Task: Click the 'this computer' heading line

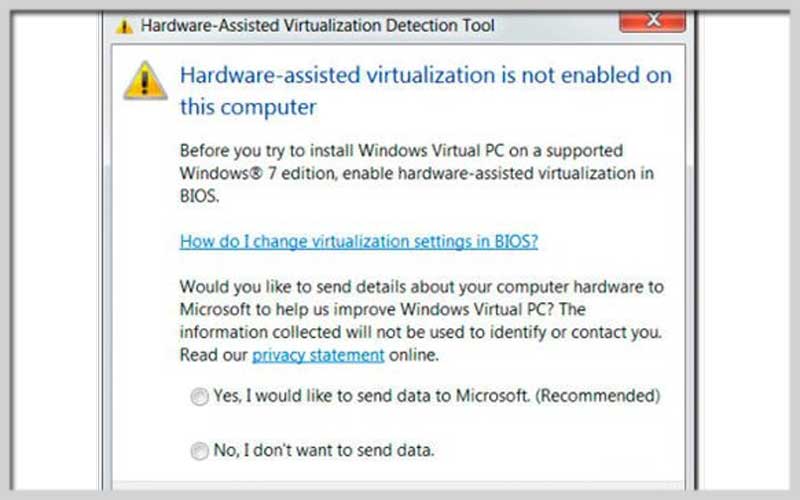Action: (x=248, y=108)
